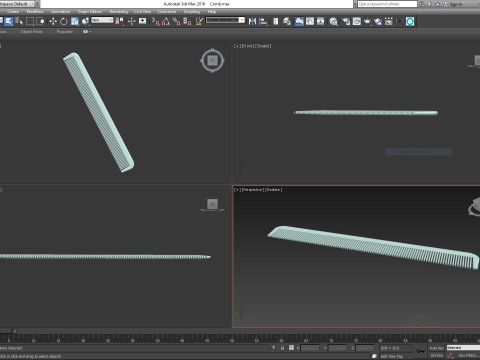This screenshot has height=360, width=480.
Task: Open the Customize menu
Action: pyautogui.click(x=167, y=12)
